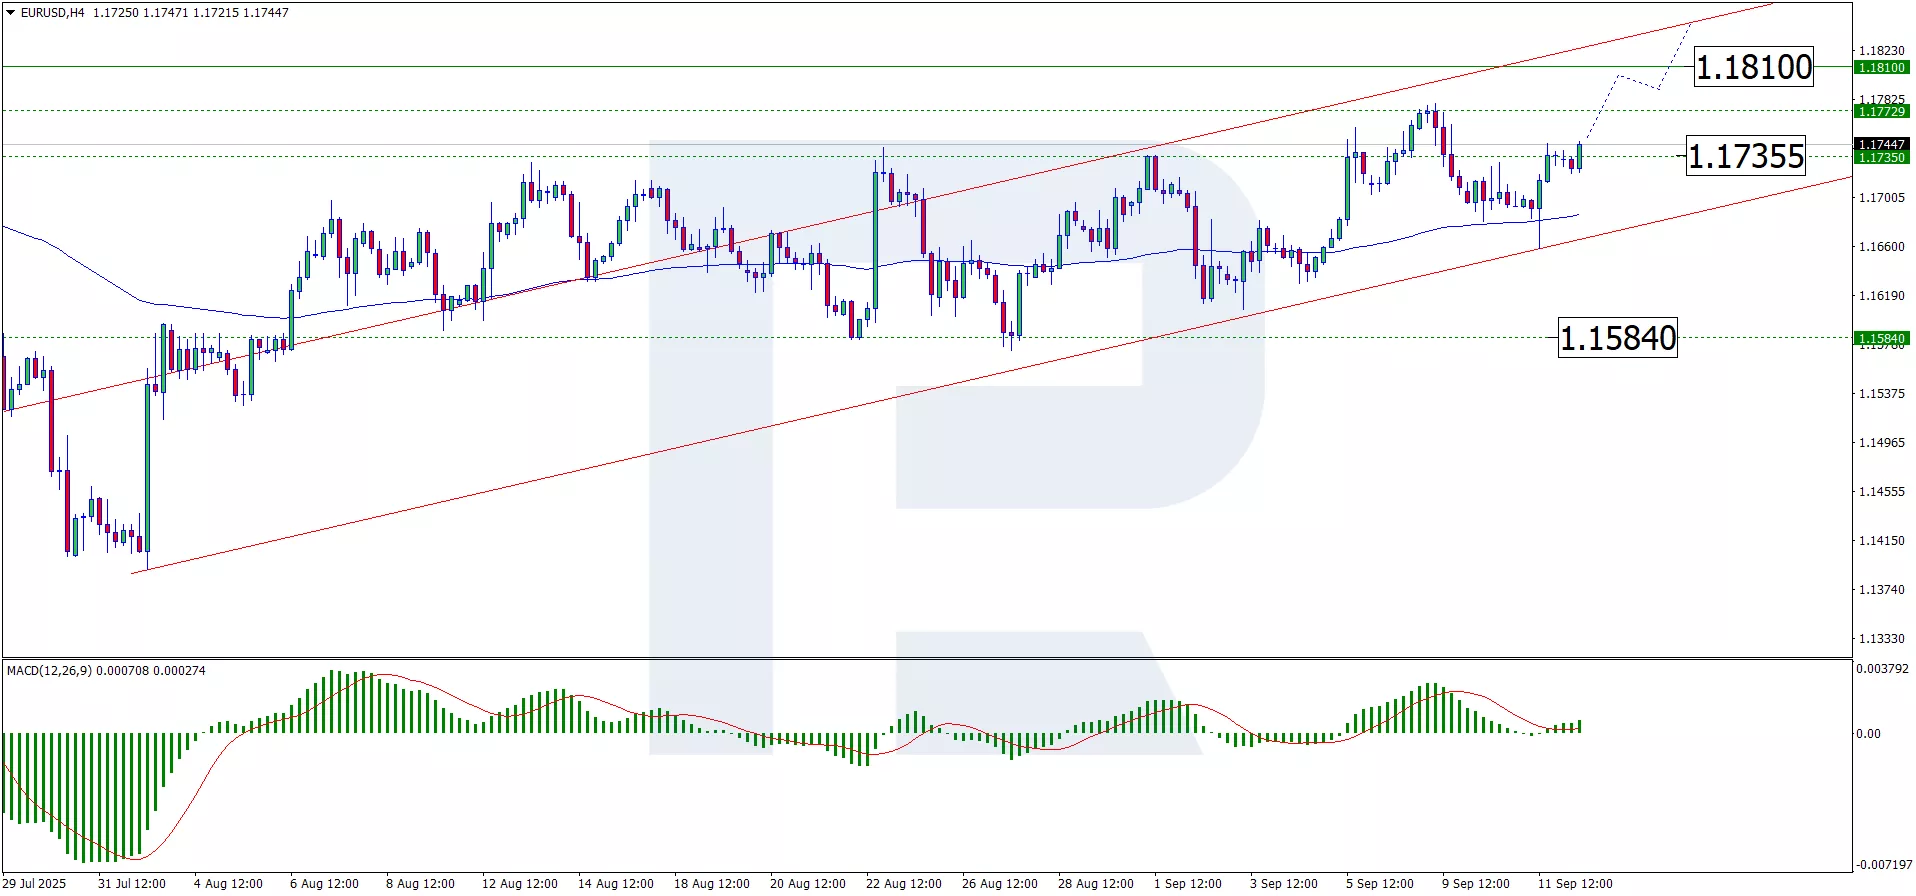Click the 11 Sep 12:00 time axis label
This screenshot has height=896, width=1916.
pos(1575,884)
